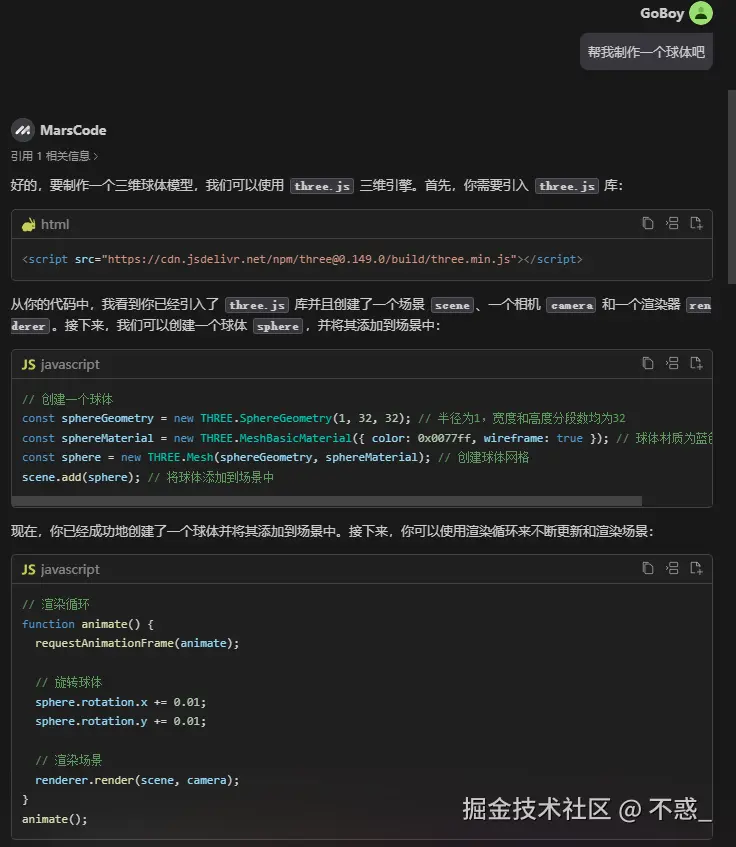Copy the sphere creation javascript block
The height and width of the screenshot is (847, 736).
pos(647,363)
